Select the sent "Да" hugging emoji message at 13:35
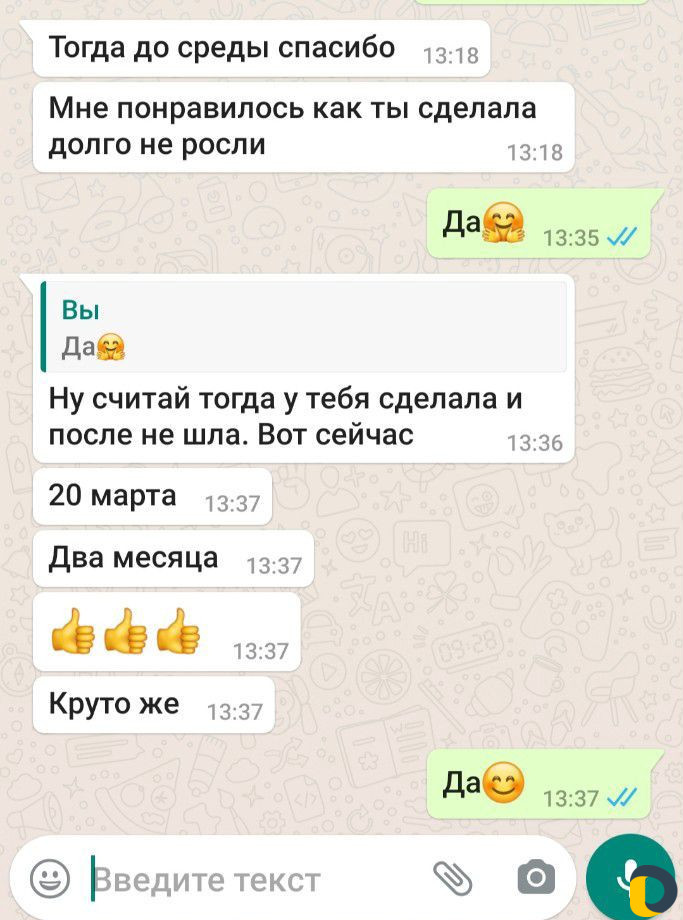The image size is (683, 920). (539, 224)
